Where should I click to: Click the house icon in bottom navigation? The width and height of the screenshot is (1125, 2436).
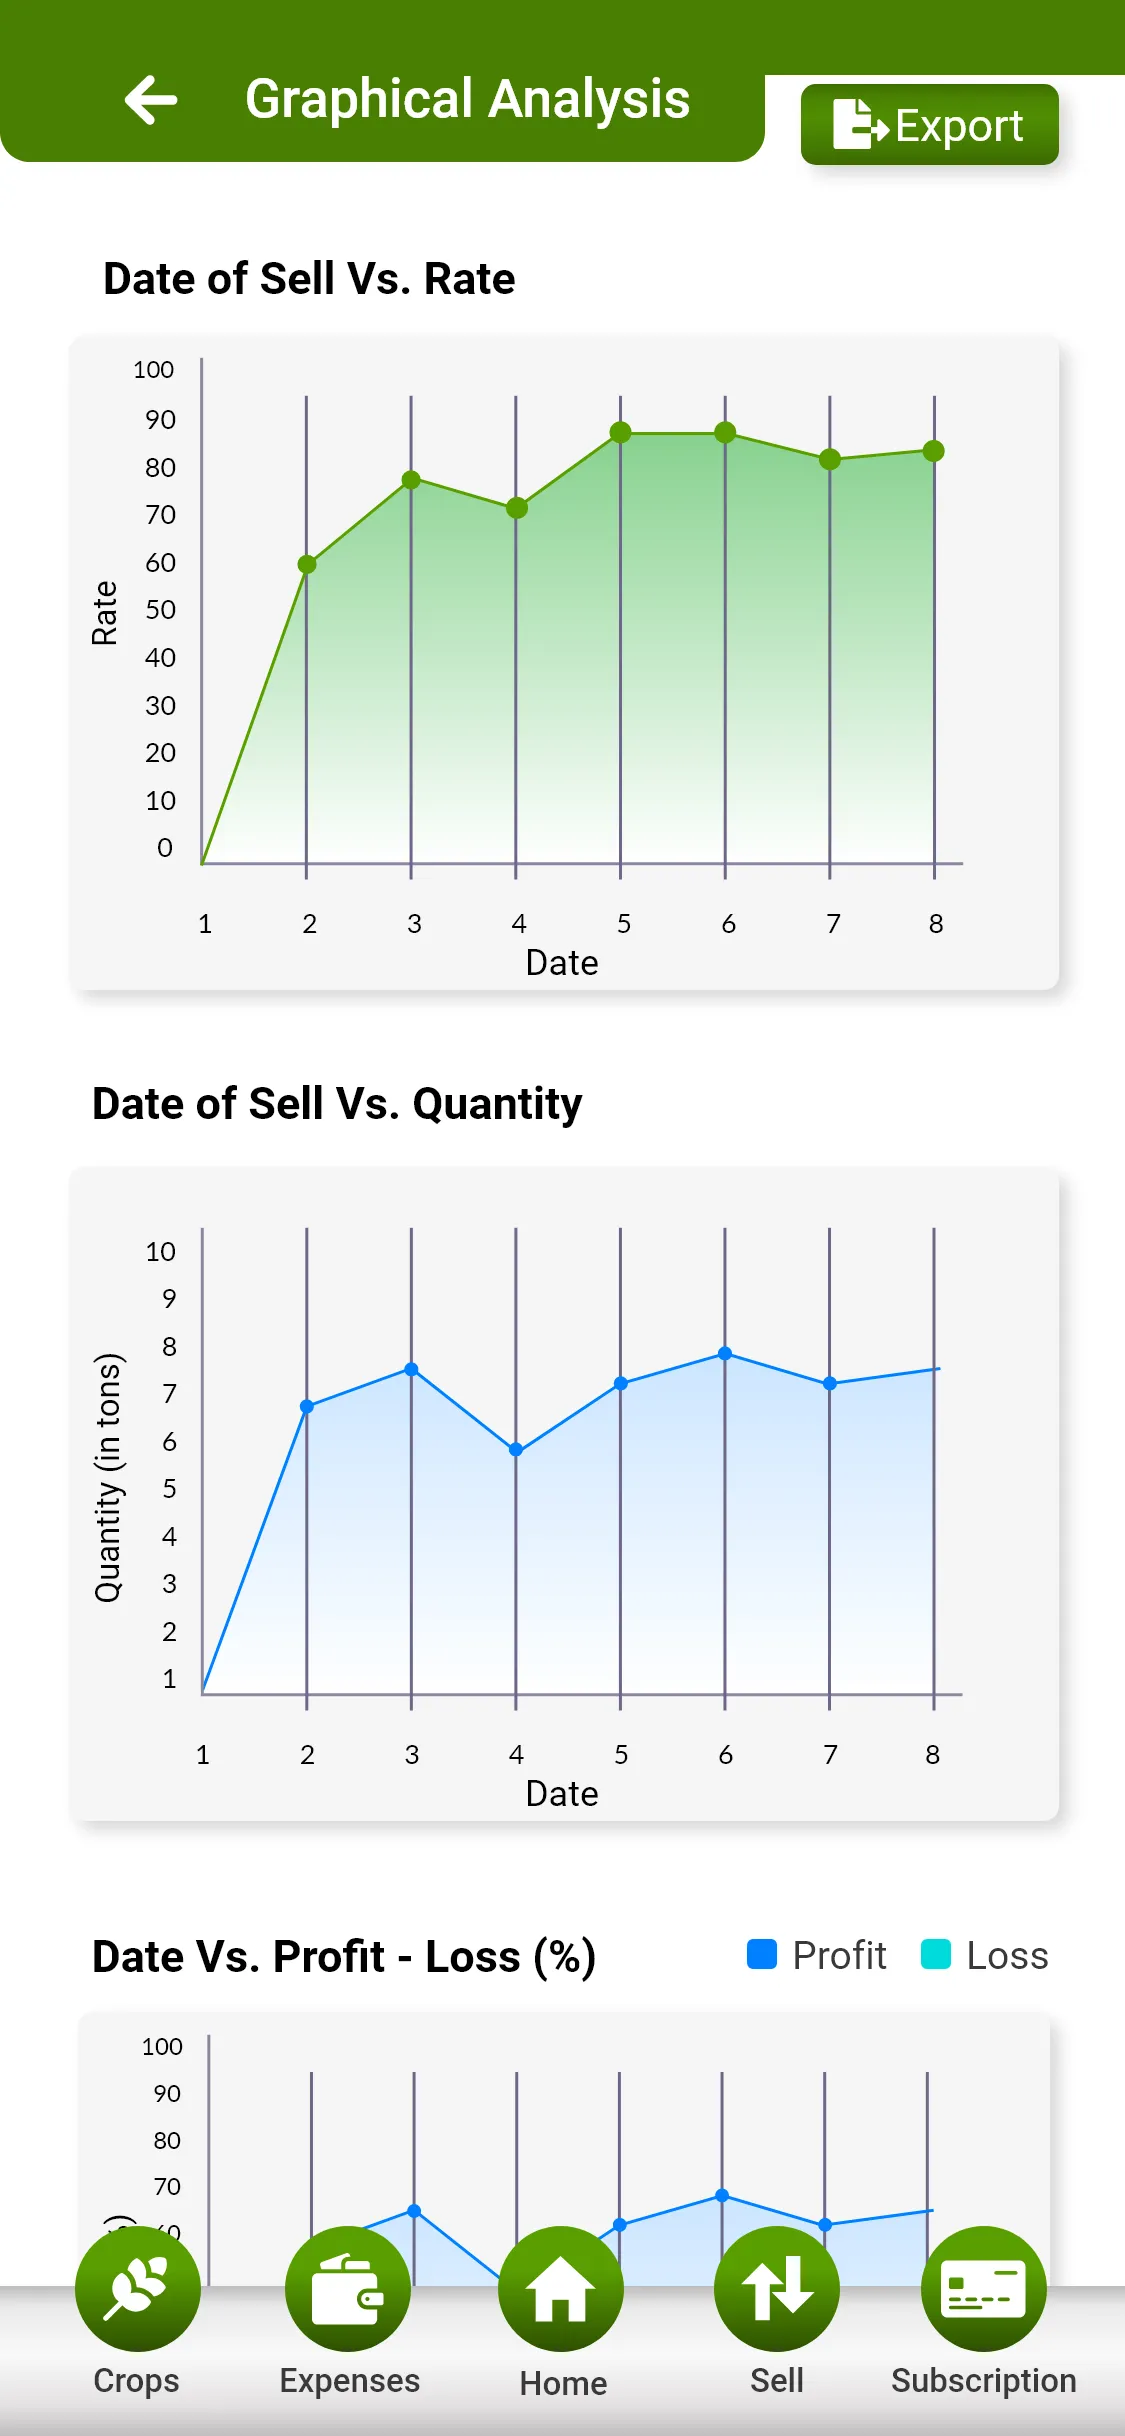pos(561,2289)
